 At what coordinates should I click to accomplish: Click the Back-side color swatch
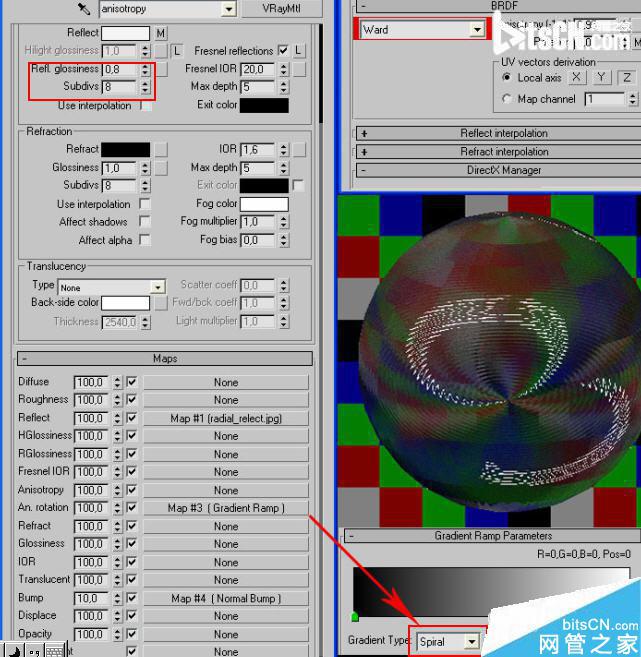125,303
